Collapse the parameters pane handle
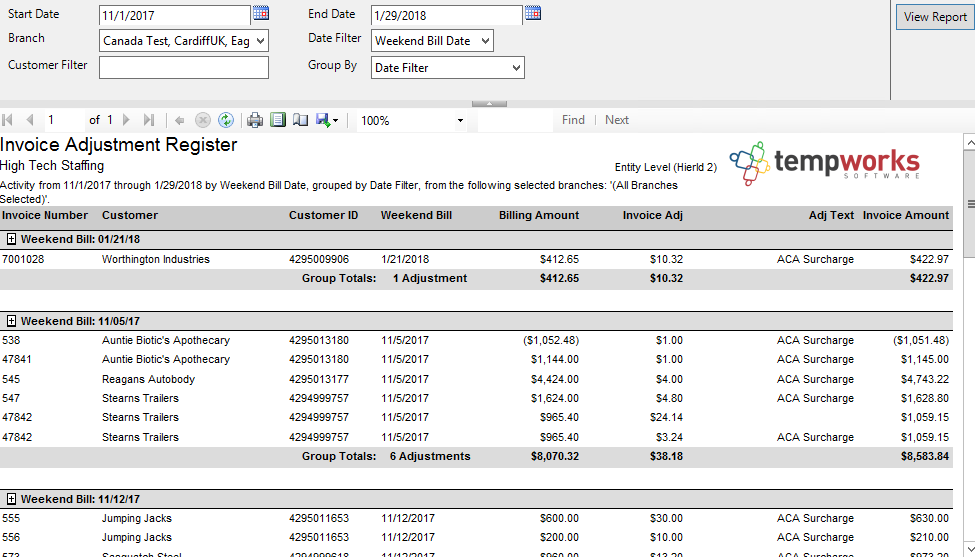The image size is (975, 557). [x=489, y=104]
